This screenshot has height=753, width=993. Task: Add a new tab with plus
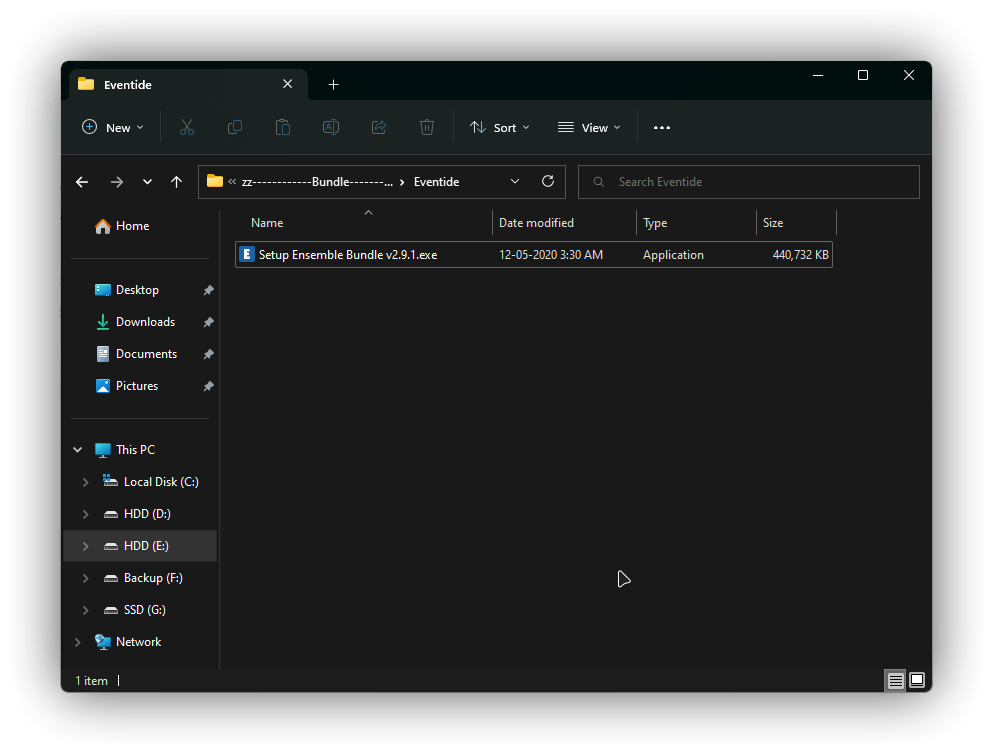(334, 85)
